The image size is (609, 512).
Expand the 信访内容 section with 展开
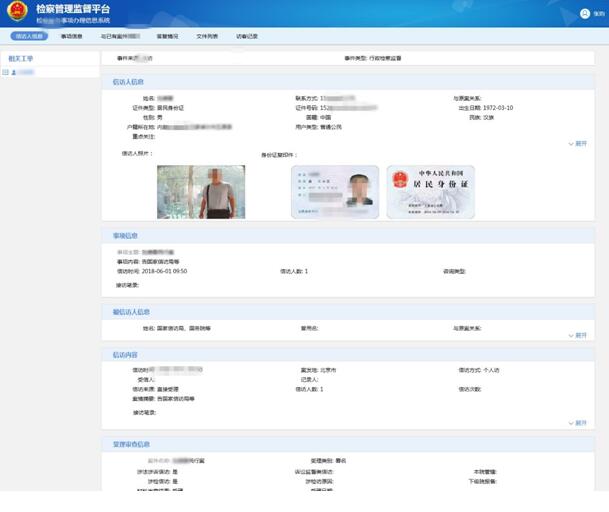pos(578,423)
